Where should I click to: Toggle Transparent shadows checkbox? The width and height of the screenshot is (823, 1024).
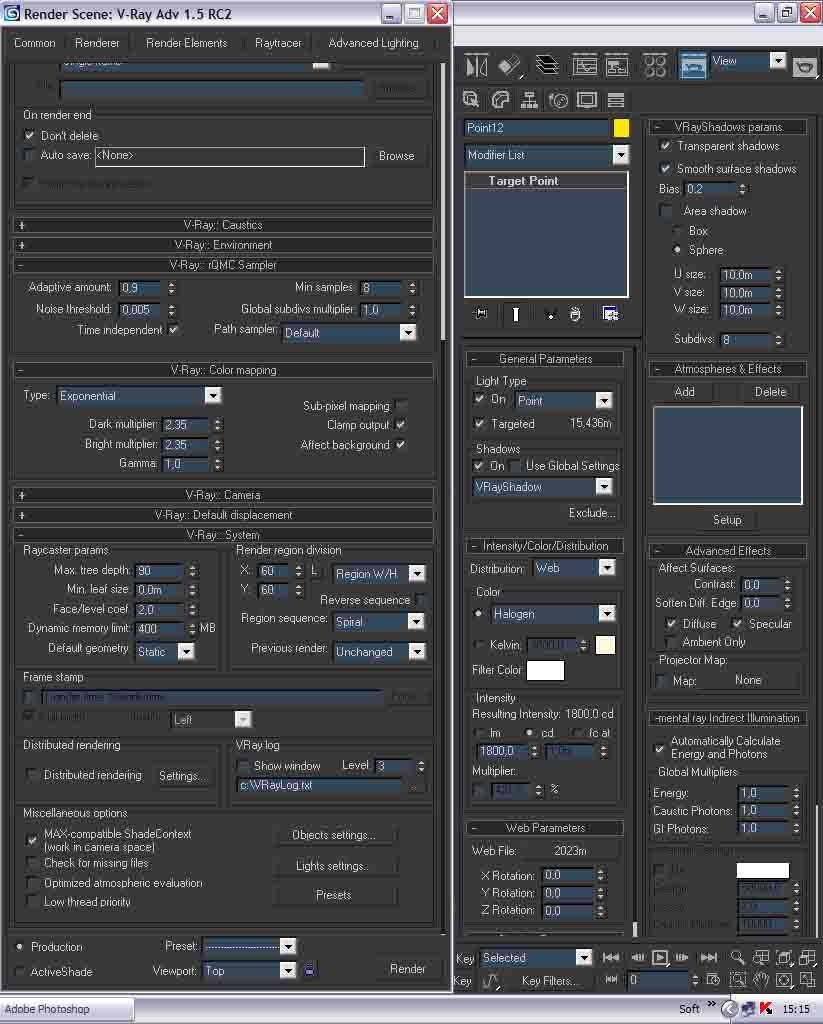coord(665,146)
